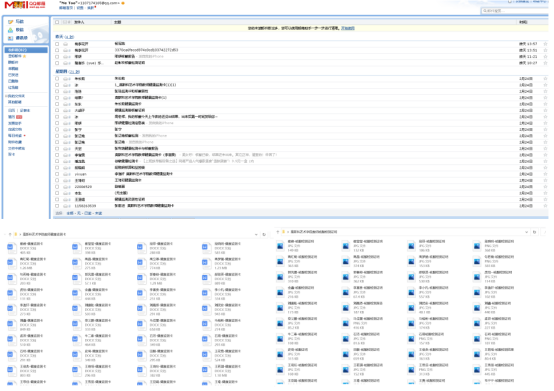
Task: Click the QQ Mail logo
Action: point(25,5)
